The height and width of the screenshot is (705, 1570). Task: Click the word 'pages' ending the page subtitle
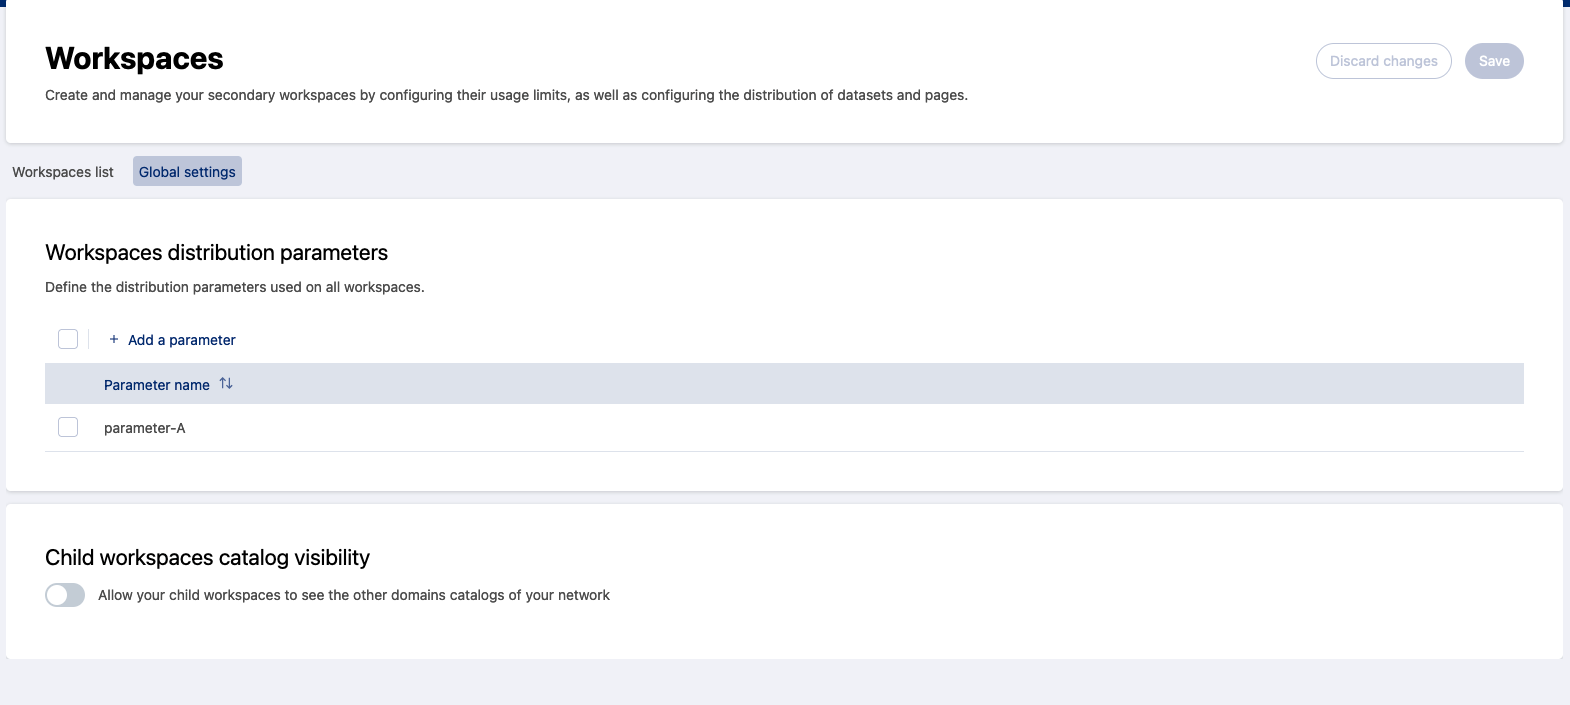point(945,95)
